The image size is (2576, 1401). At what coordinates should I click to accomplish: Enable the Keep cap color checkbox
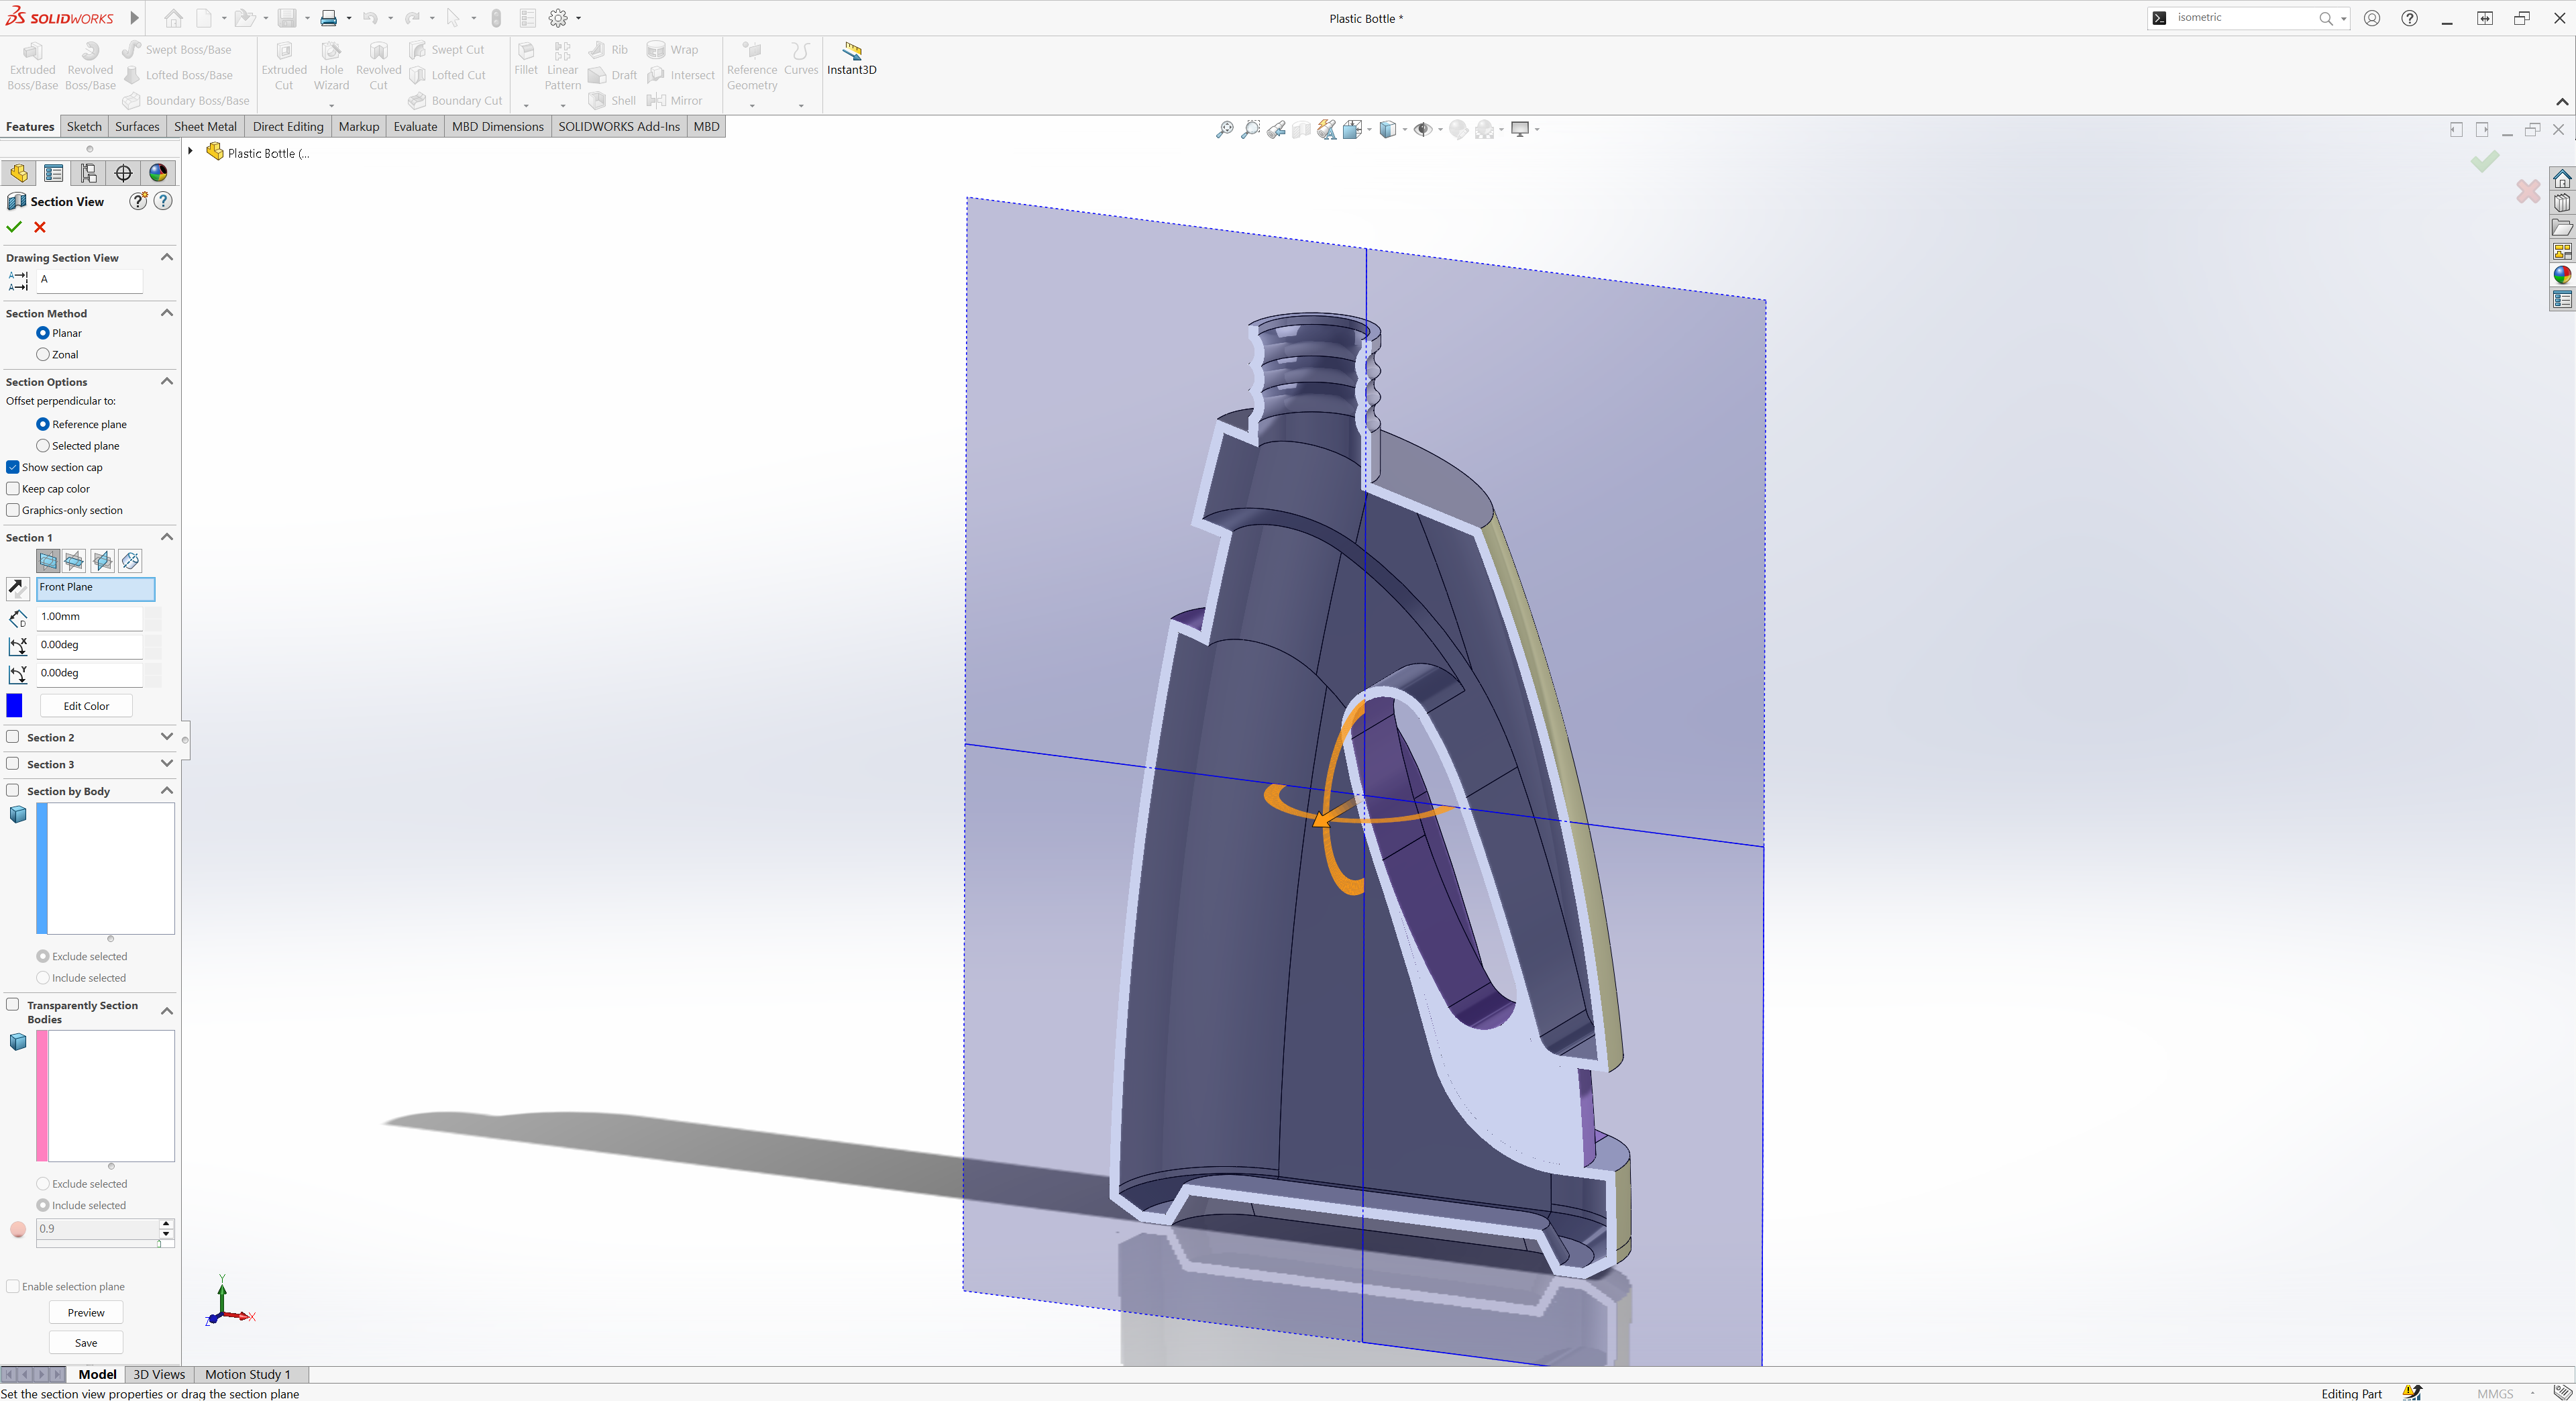pyautogui.click(x=13, y=489)
